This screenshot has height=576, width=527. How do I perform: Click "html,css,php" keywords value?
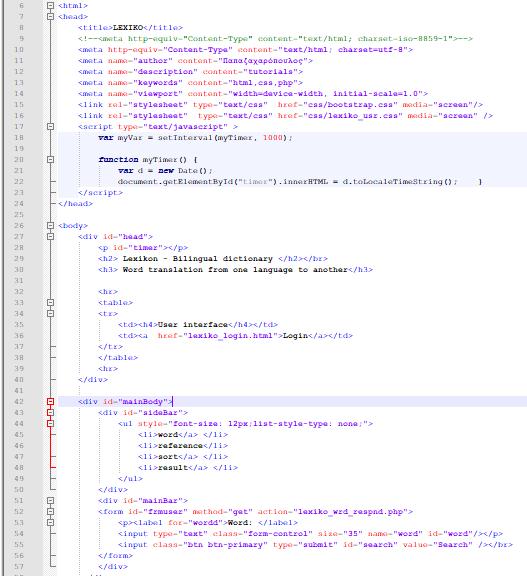point(263,83)
